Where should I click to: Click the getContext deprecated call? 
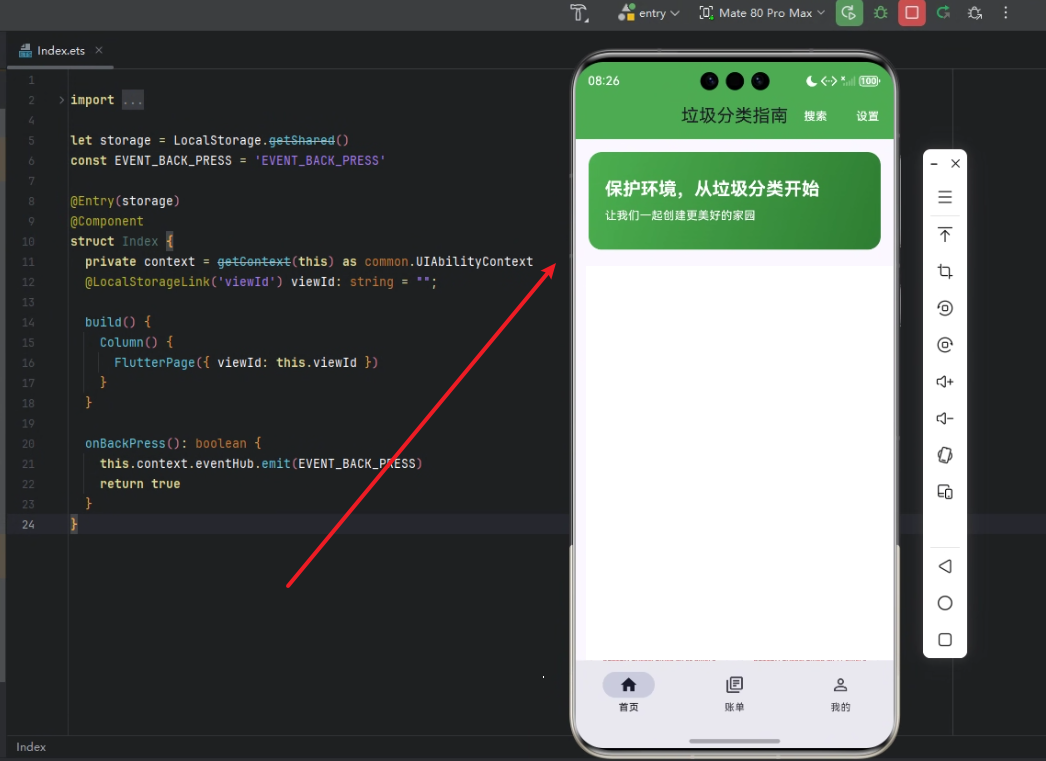pos(253,261)
